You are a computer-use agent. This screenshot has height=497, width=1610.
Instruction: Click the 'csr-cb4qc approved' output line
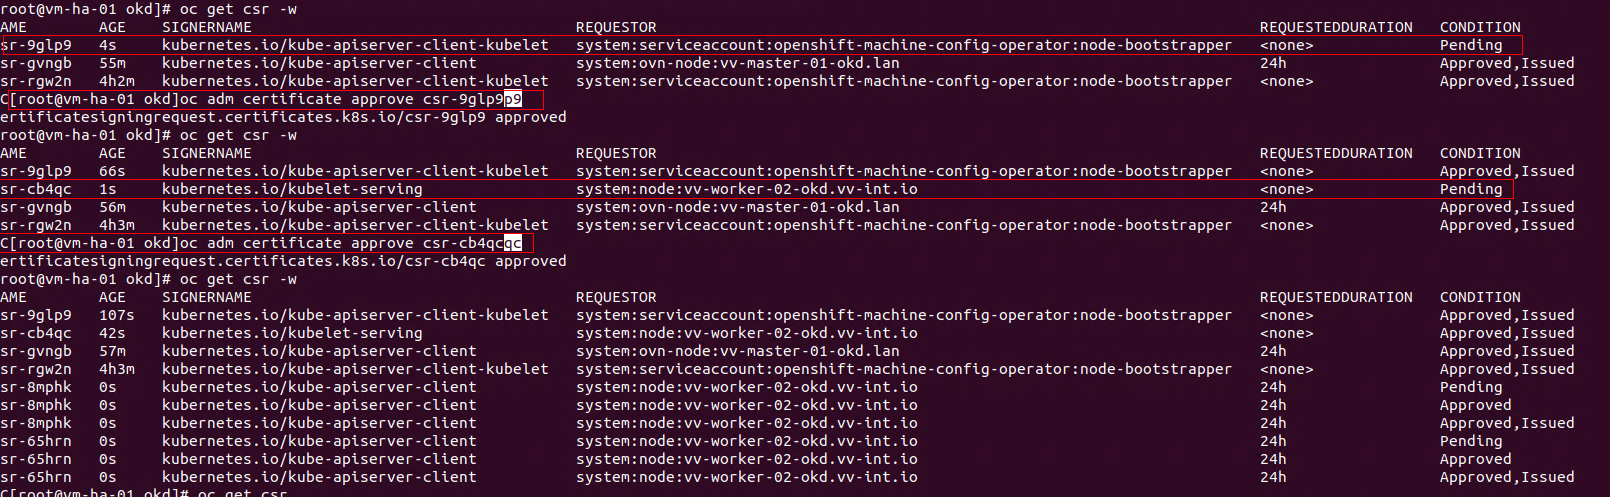click(x=283, y=261)
